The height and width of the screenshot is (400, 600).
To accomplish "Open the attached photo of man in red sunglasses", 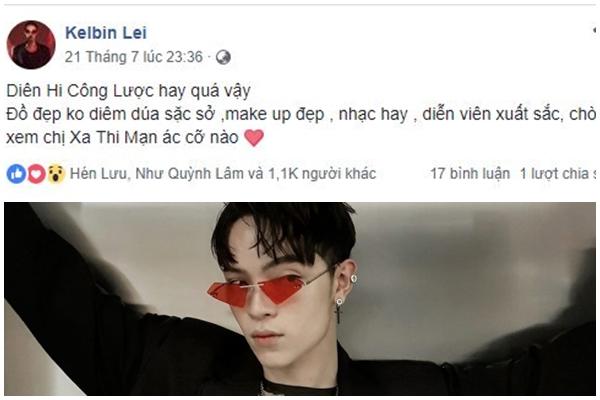I will click(x=300, y=299).
